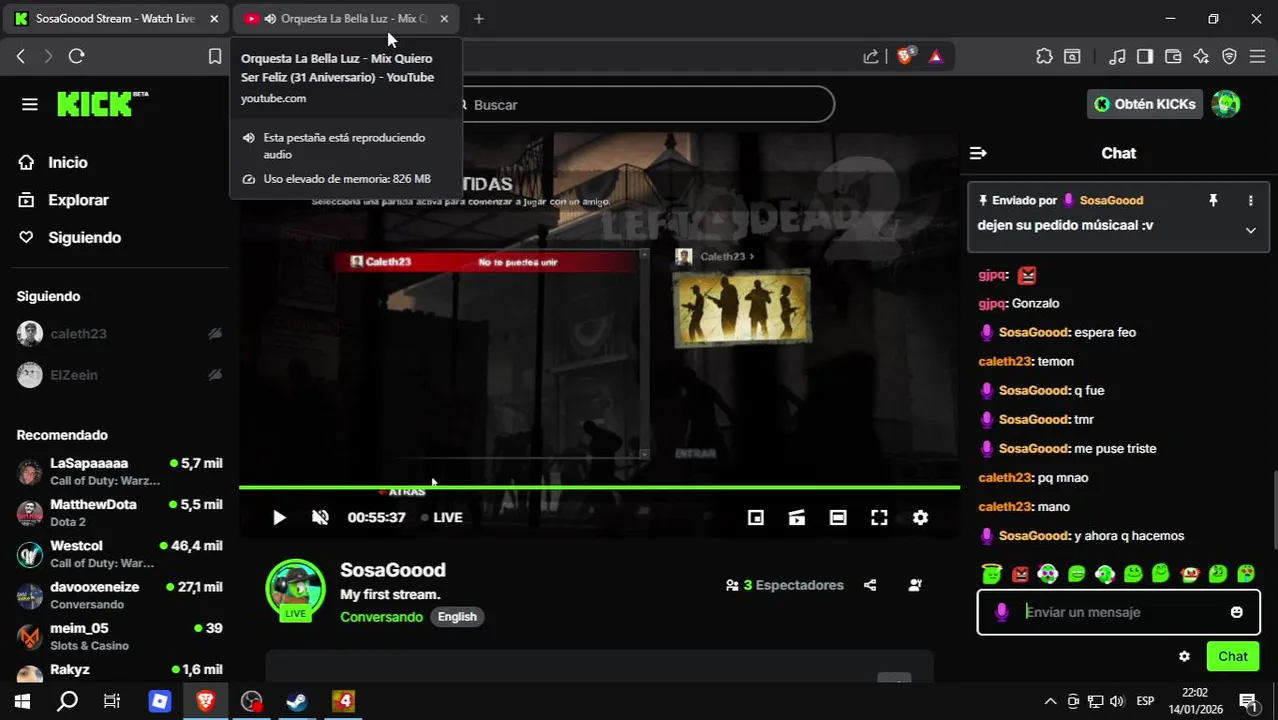Open followed channel ElZeein
1278x720 pixels.
pyautogui.click(x=120, y=375)
